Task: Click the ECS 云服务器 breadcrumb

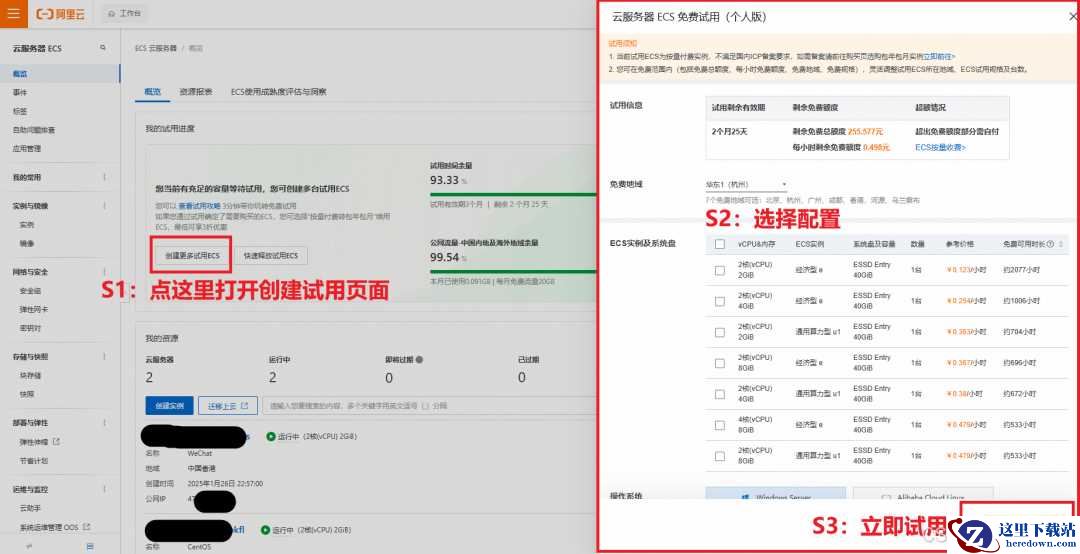Action: [x=156, y=48]
